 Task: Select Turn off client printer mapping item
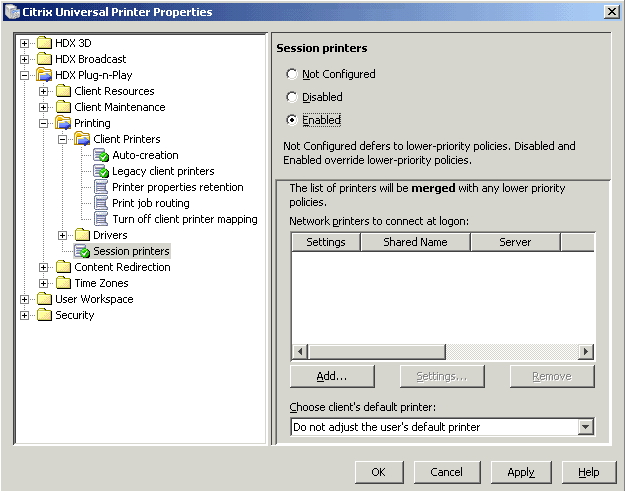[185, 219]
